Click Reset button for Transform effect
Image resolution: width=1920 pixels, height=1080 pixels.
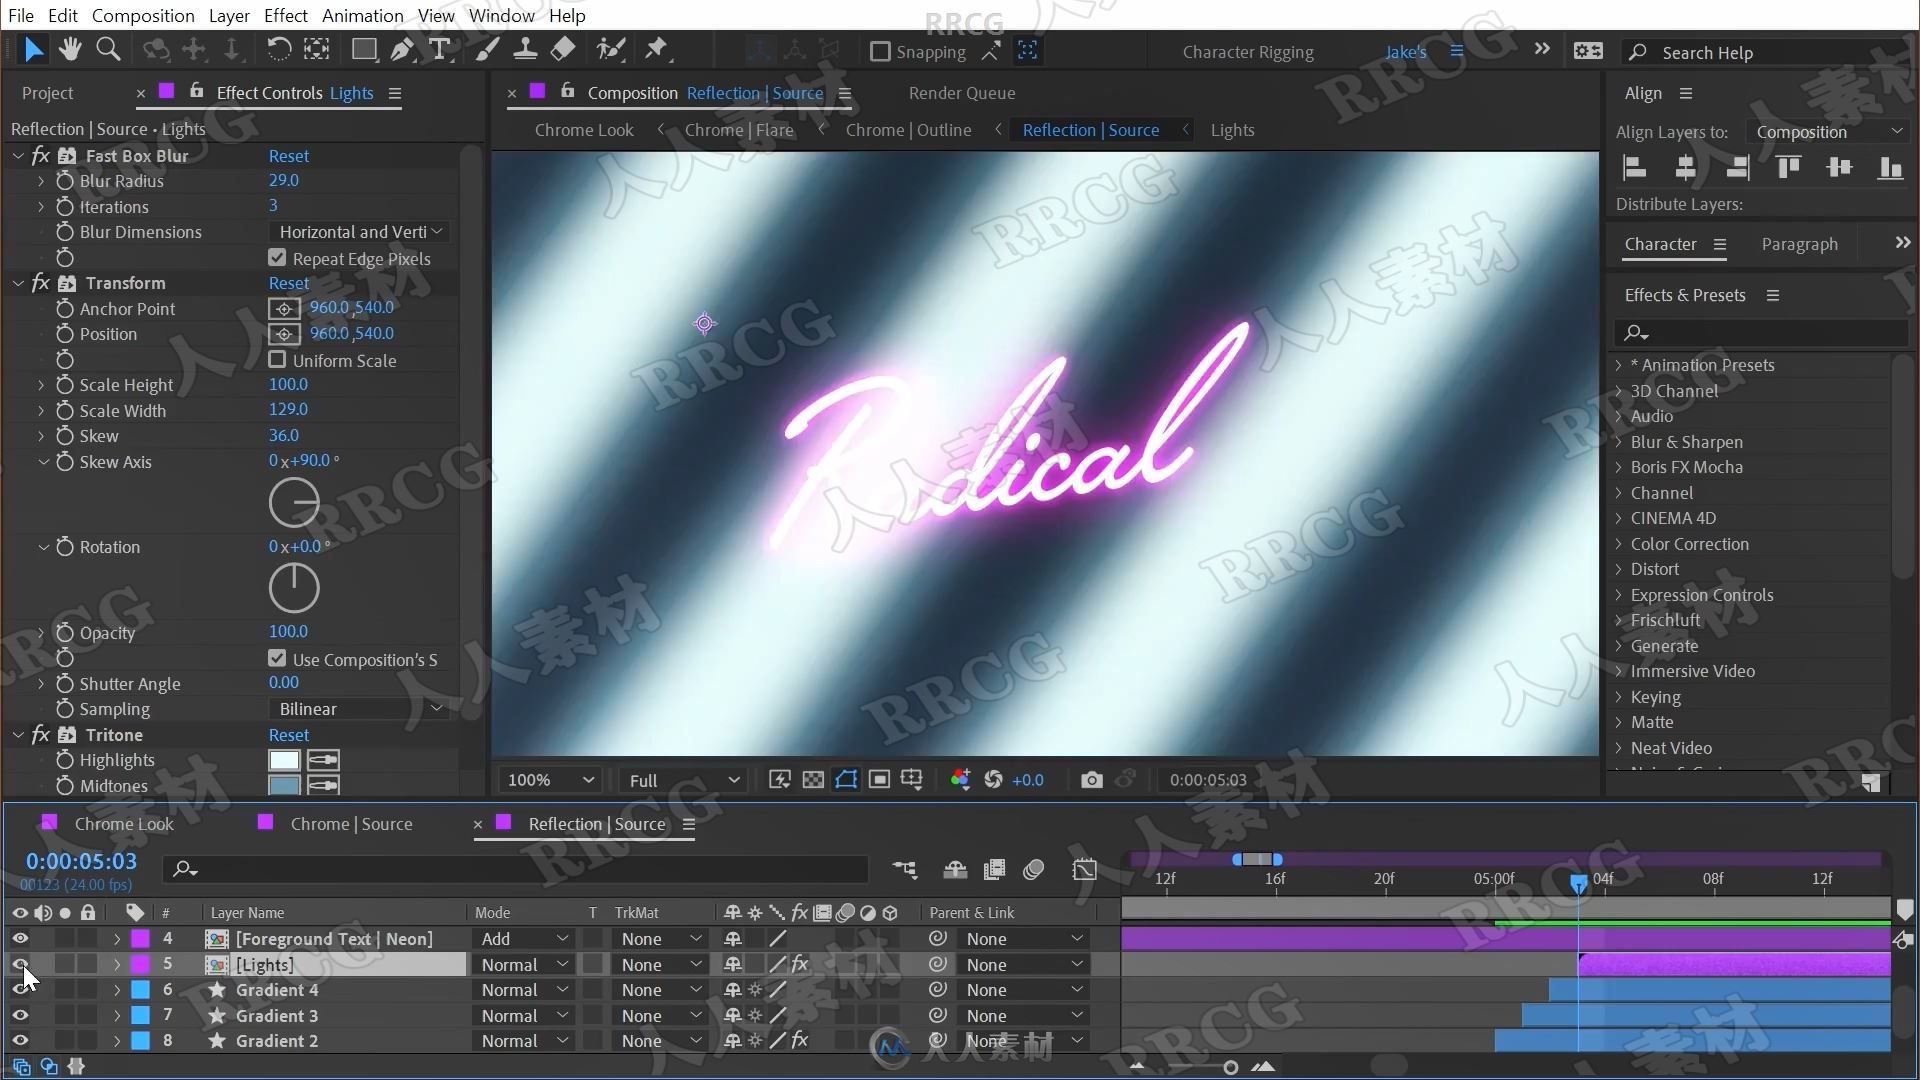(x=289, y=282)
